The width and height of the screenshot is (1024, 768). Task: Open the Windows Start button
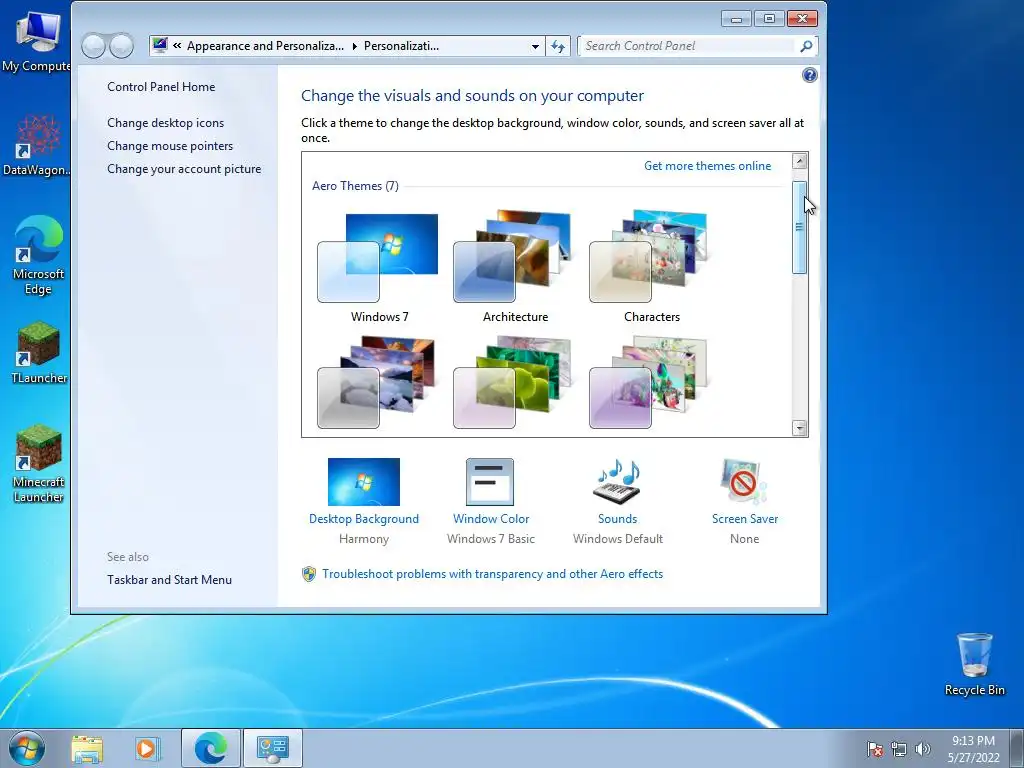coord(27,748)
